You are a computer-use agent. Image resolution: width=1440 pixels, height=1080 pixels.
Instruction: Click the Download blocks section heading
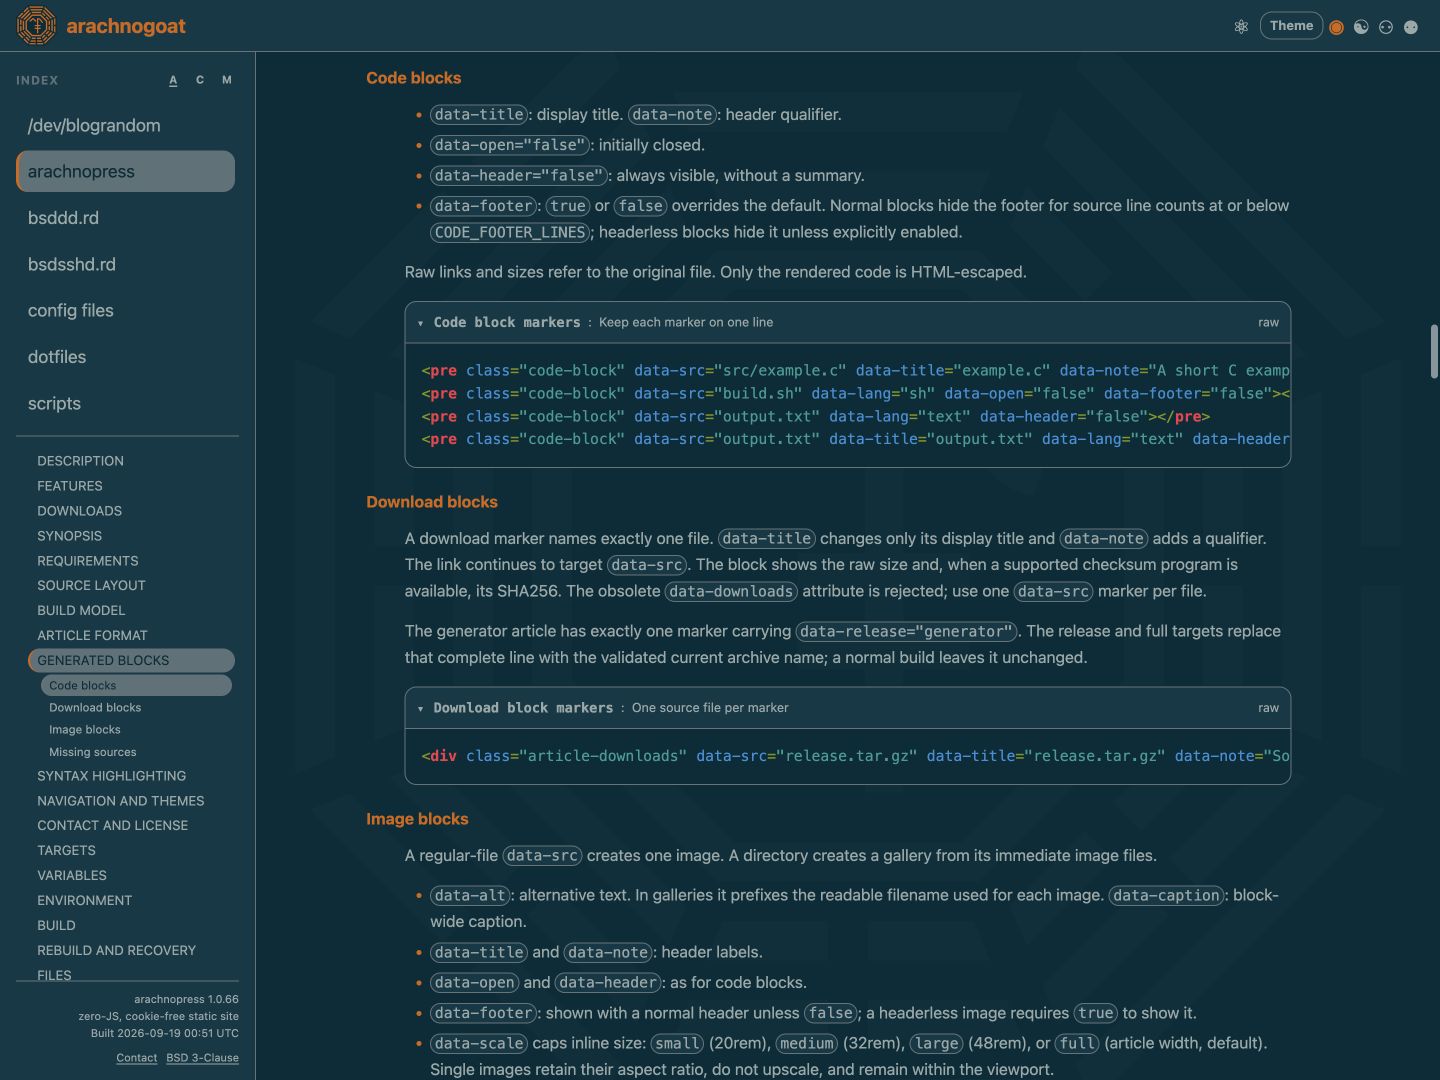click(432, 502)
